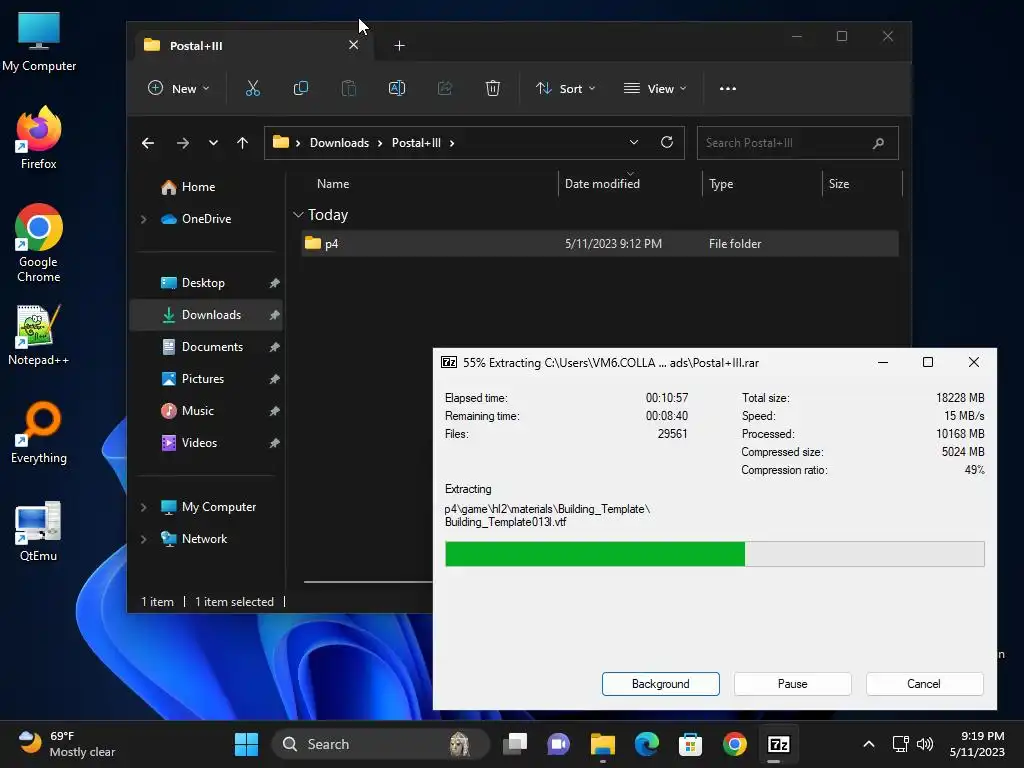Select the My Computer desktop icon
1024x768 pixels.
coord(39,42)
